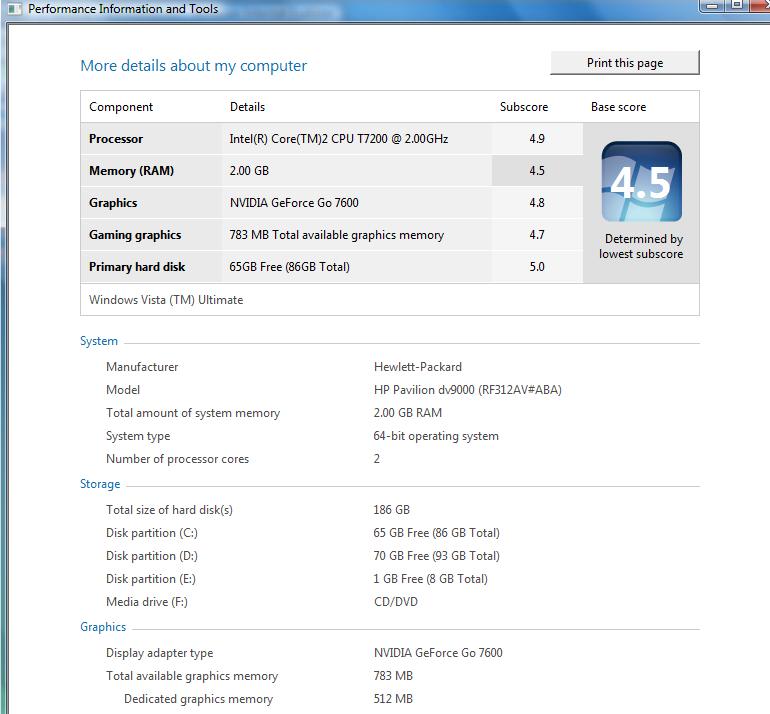Click the Base score column header
Screen dimensions: 770x714
coord(618,107)
